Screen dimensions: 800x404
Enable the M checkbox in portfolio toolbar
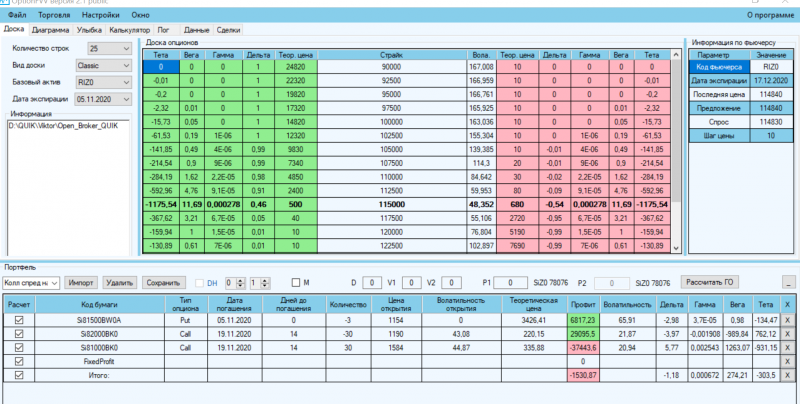[295, 283]
